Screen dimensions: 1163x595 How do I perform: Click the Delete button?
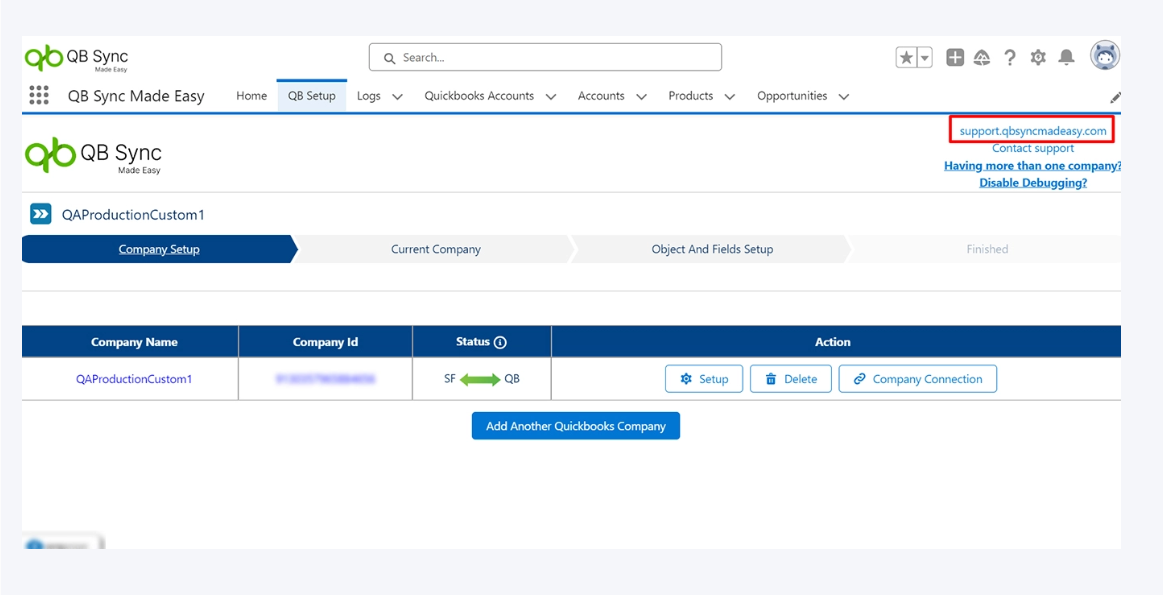coord(791,378)
